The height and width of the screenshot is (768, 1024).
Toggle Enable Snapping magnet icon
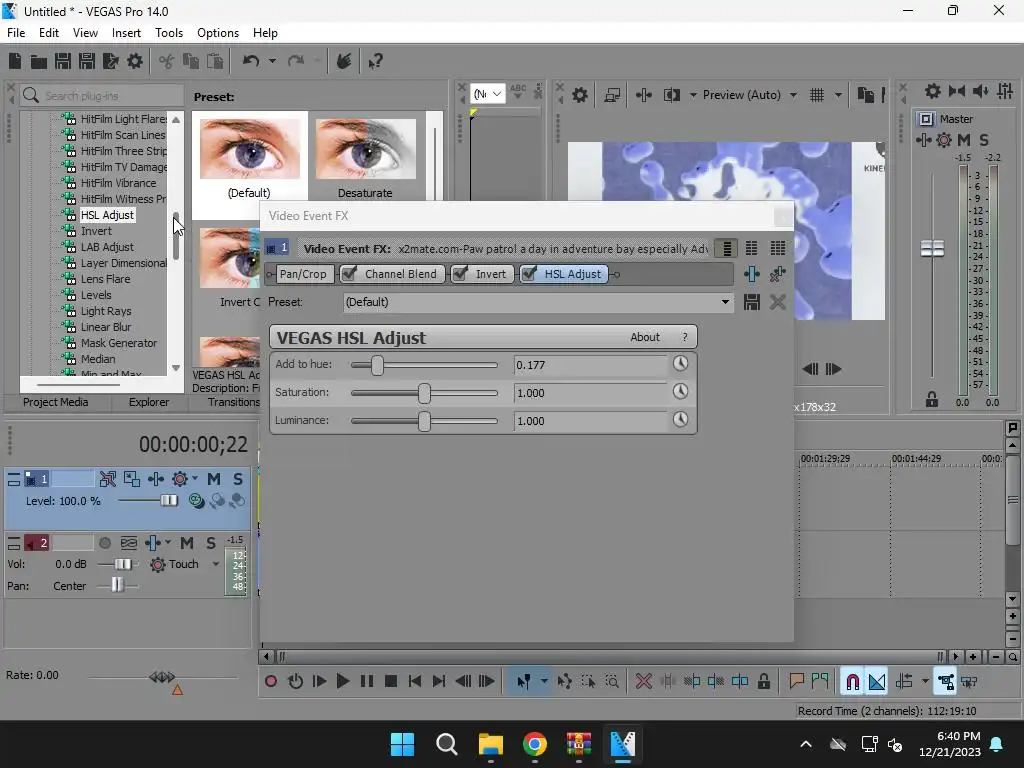coord(852,682)
